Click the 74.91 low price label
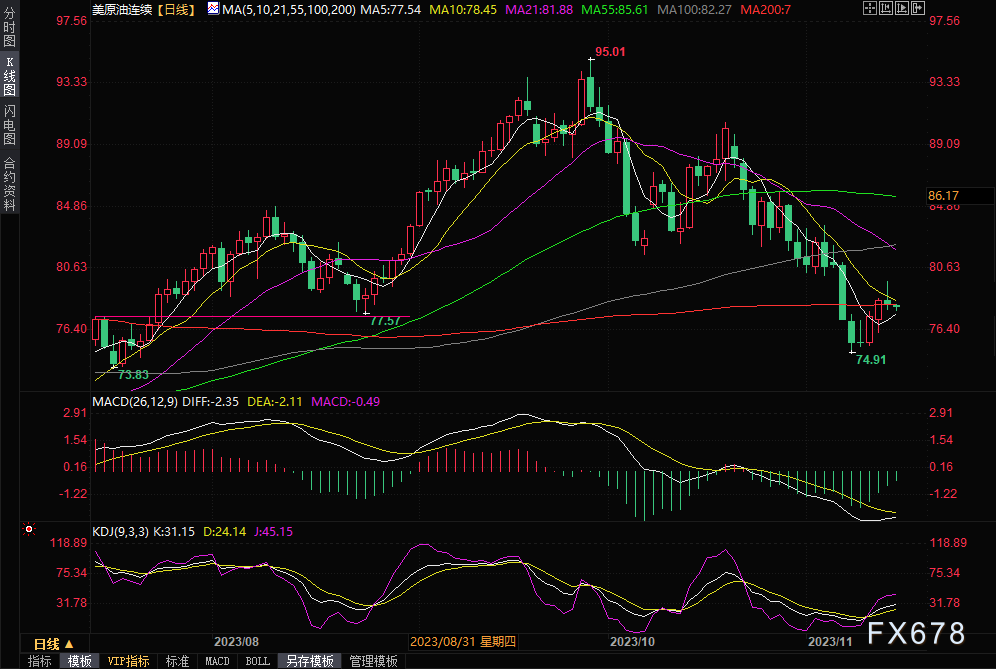Image resolution: width=996 pixels, height=669 pixels. (x=871, y=360)
